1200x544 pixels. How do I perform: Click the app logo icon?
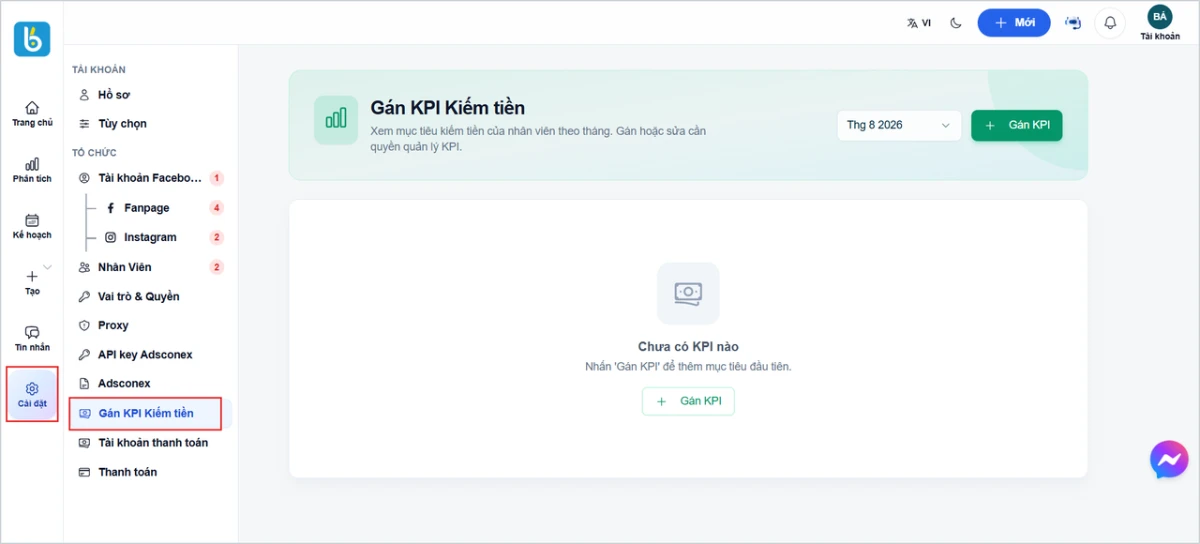click(32, 39)
